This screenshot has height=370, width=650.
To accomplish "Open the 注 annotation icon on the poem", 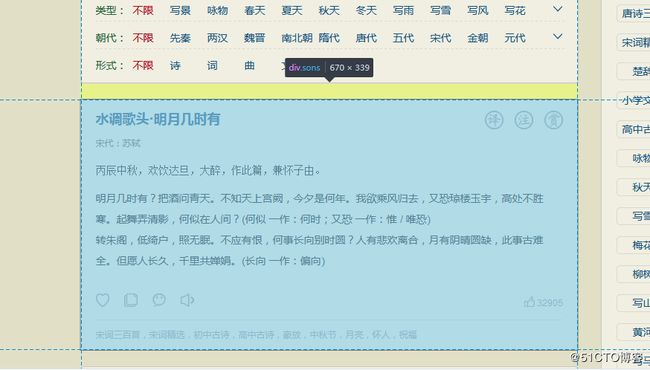I will point(524,120).
